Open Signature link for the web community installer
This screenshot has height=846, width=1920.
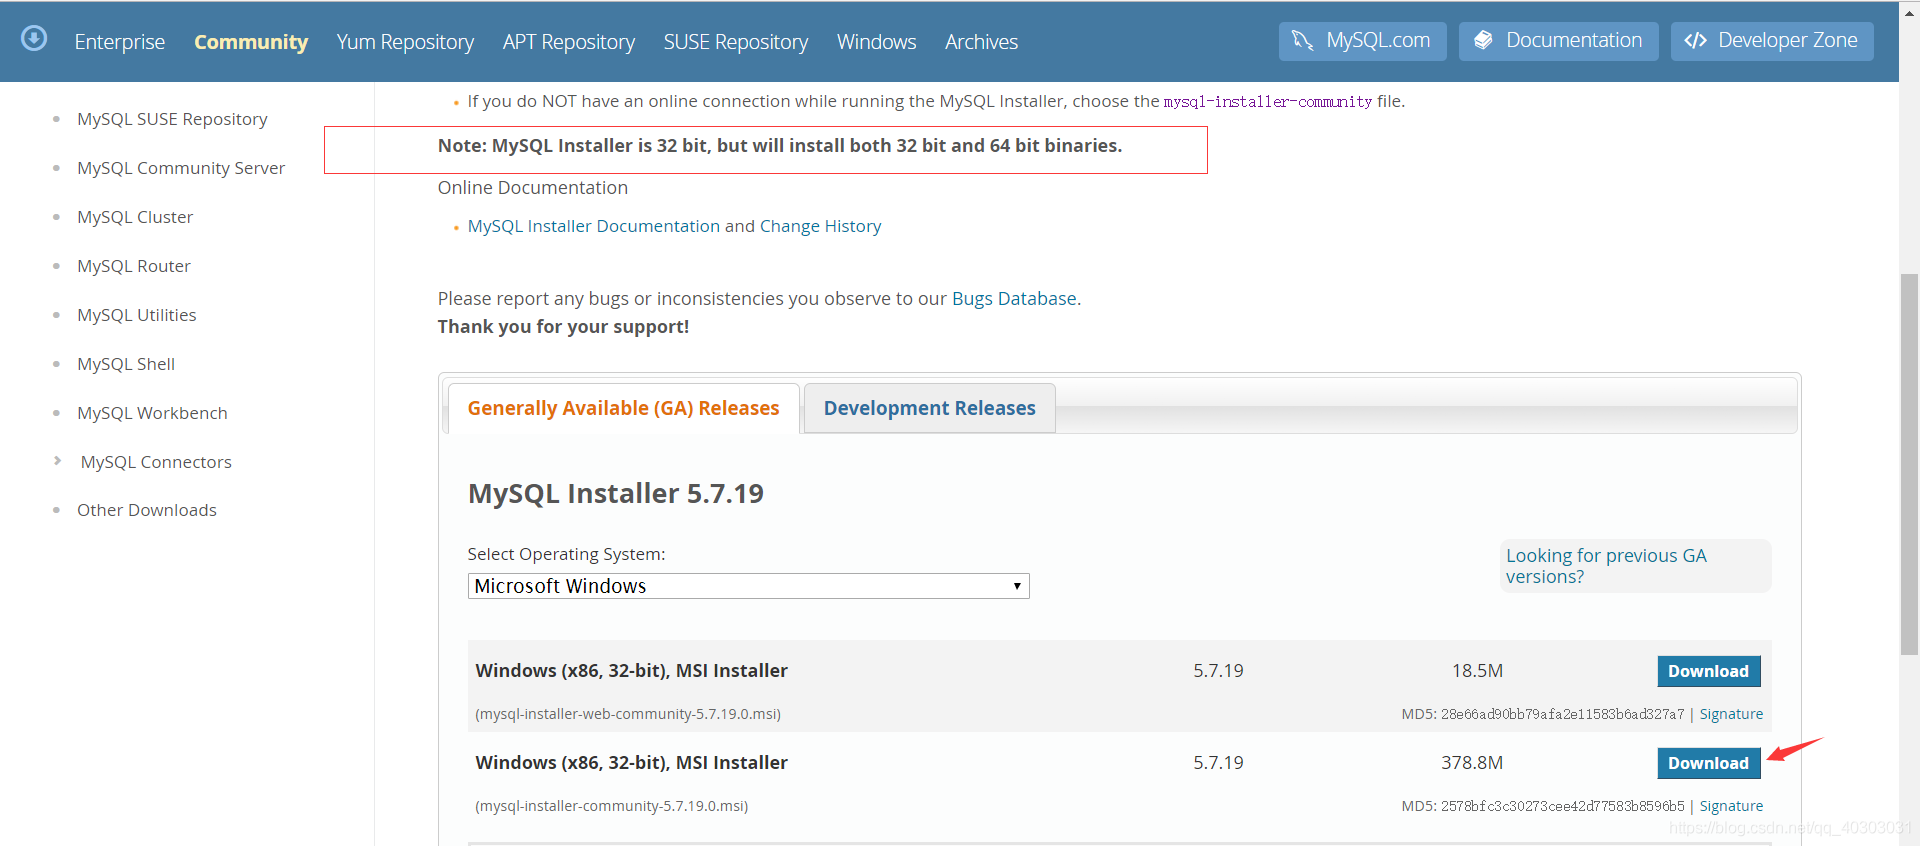[x=1731, y=714]
